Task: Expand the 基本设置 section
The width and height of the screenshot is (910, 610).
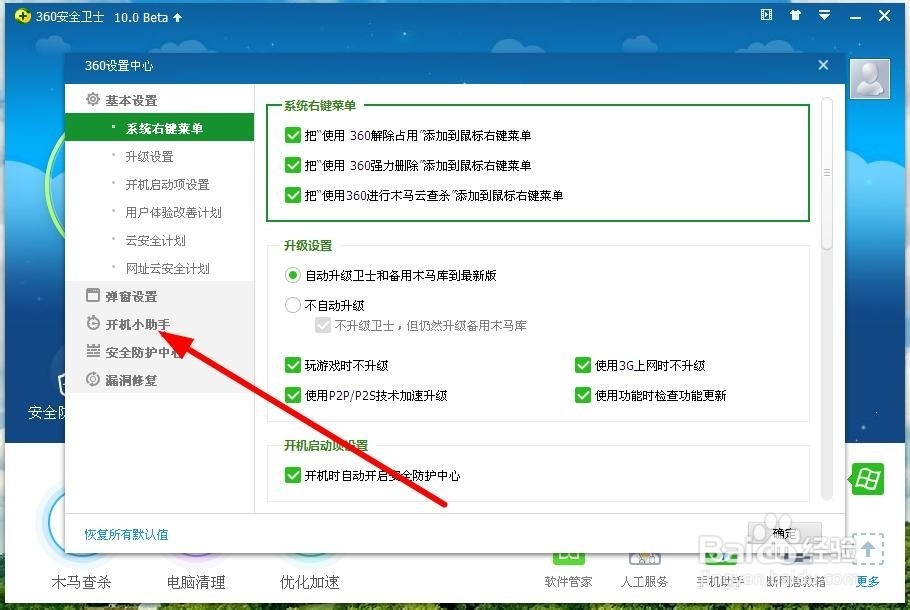Action: pos(131,100)
